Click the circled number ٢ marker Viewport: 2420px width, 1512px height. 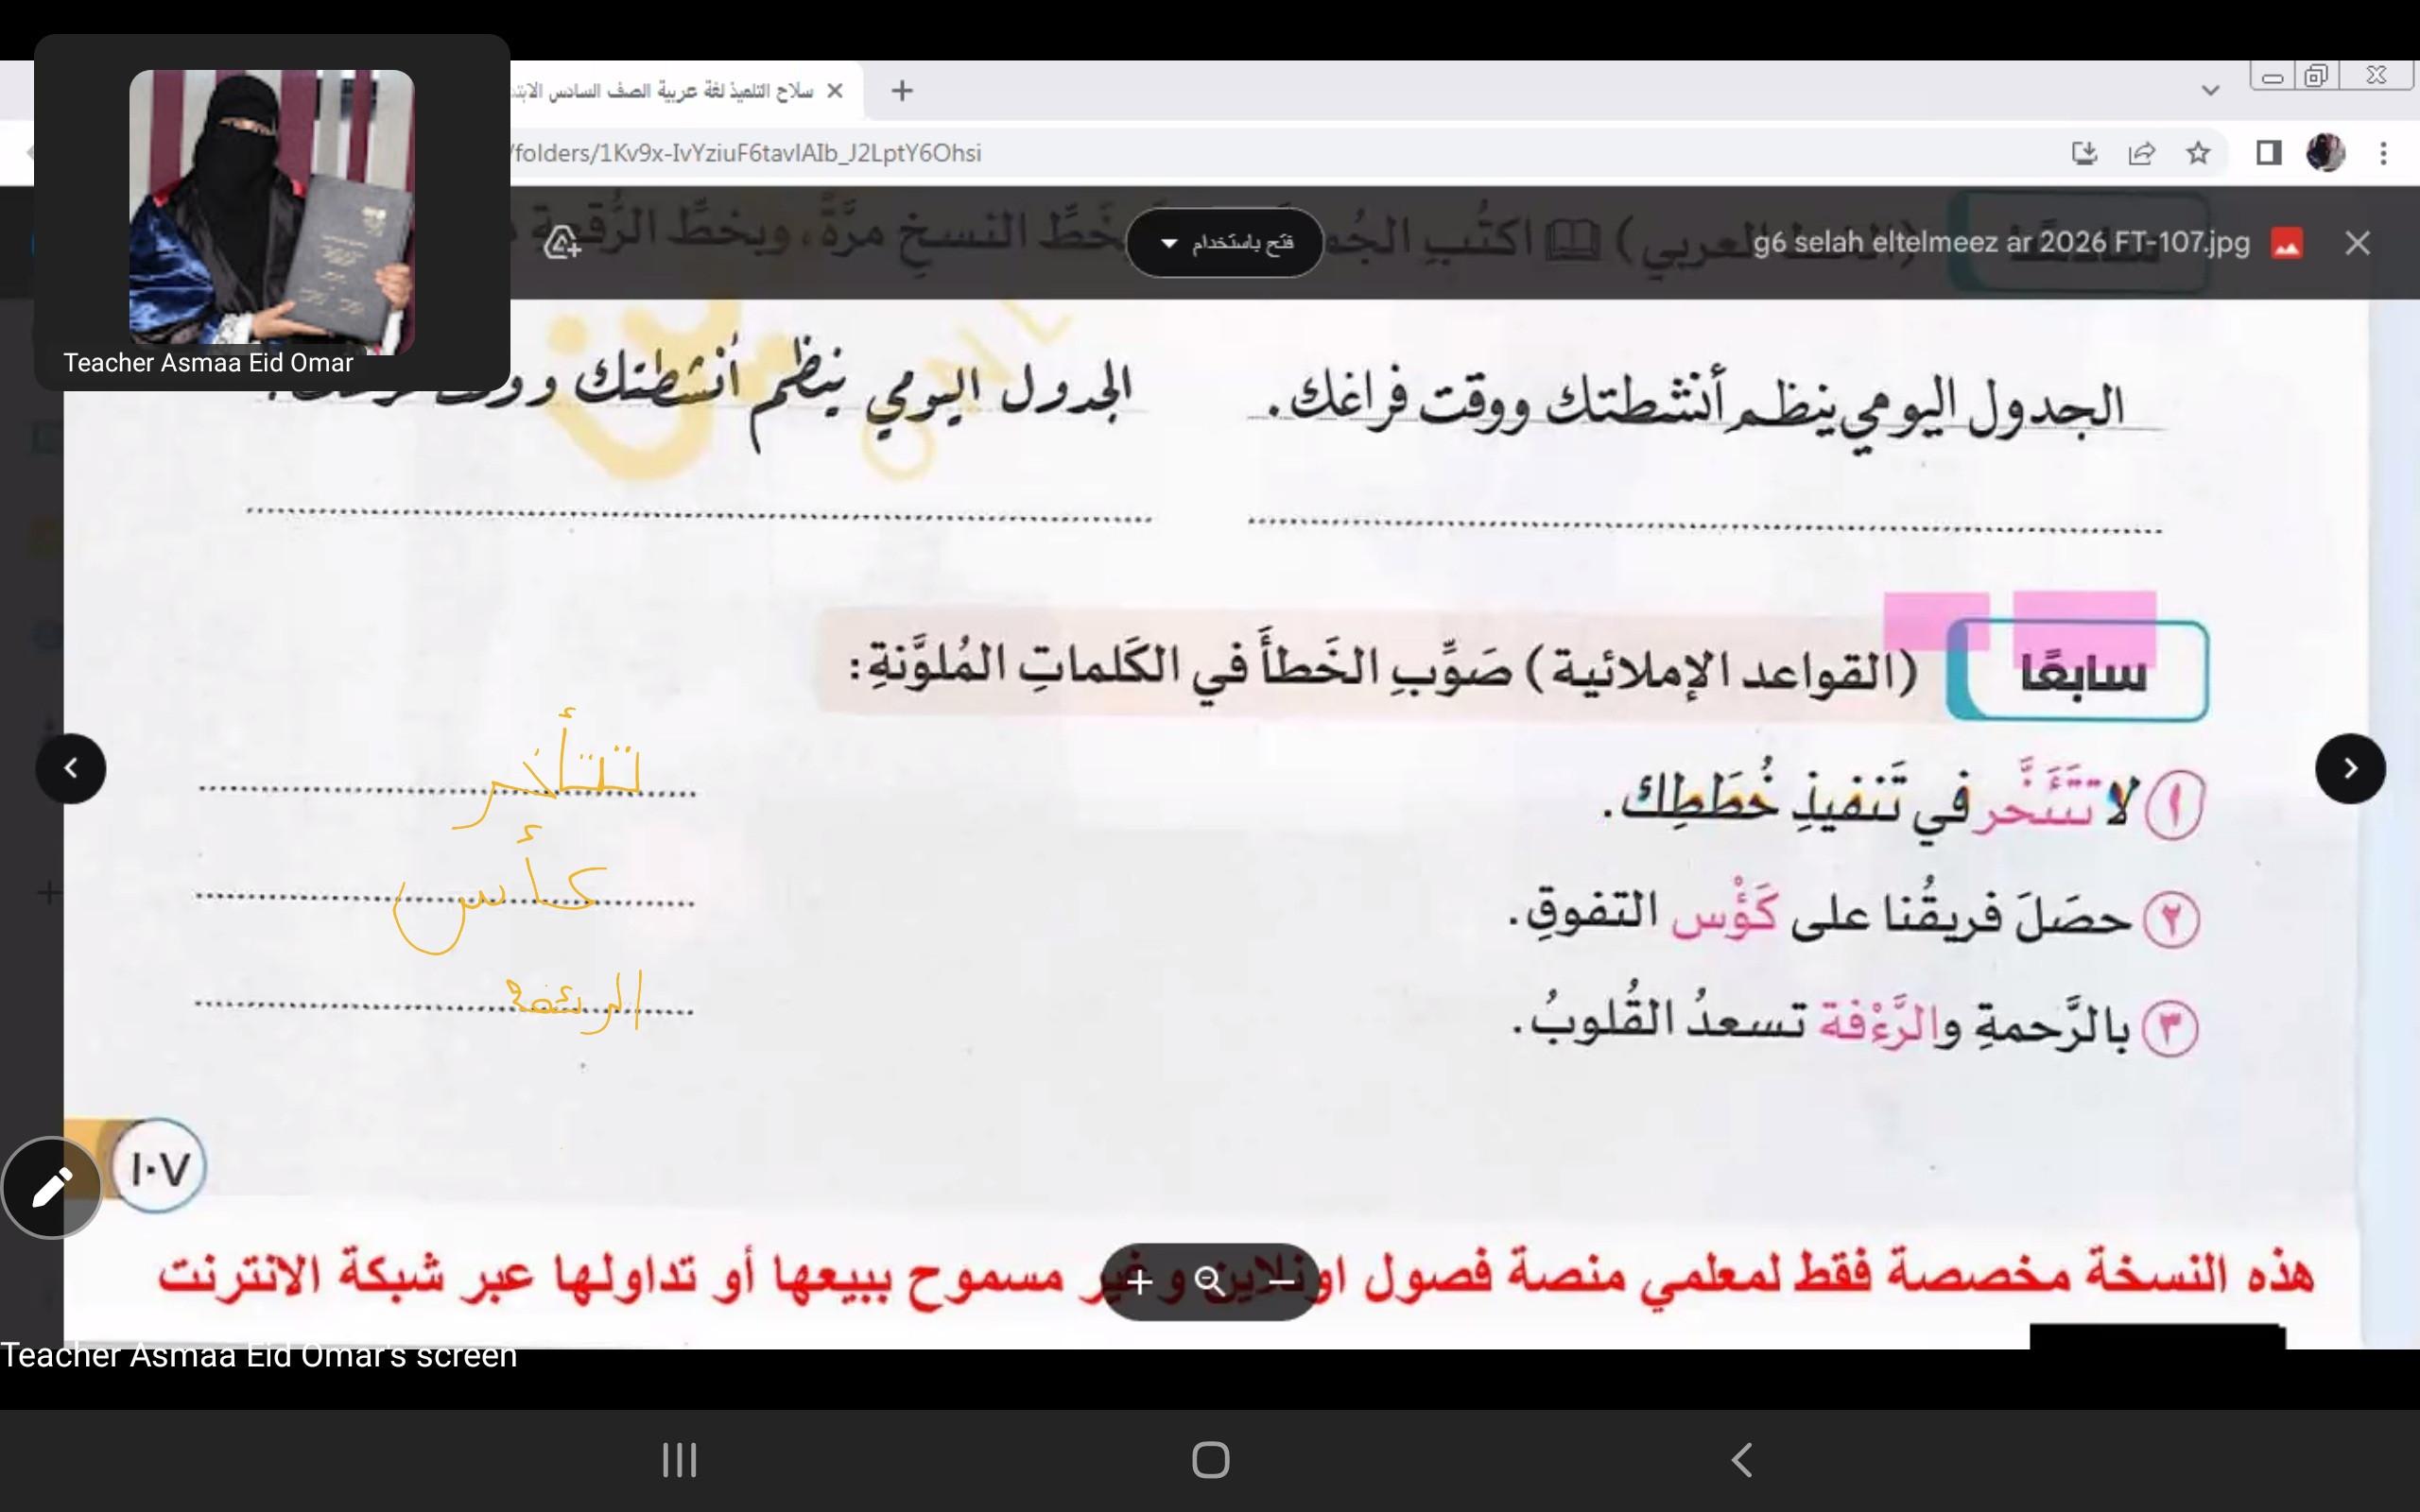(2171, 919)
